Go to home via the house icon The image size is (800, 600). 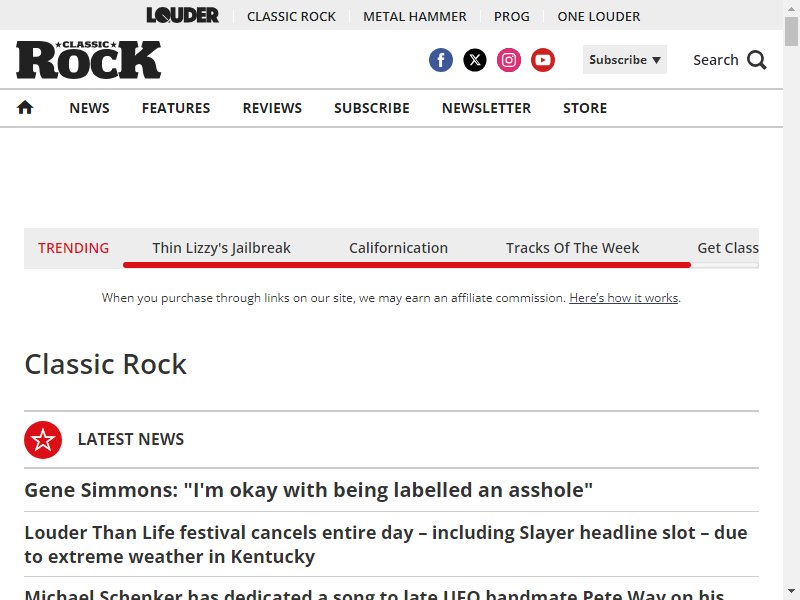(x=25, y=108)
